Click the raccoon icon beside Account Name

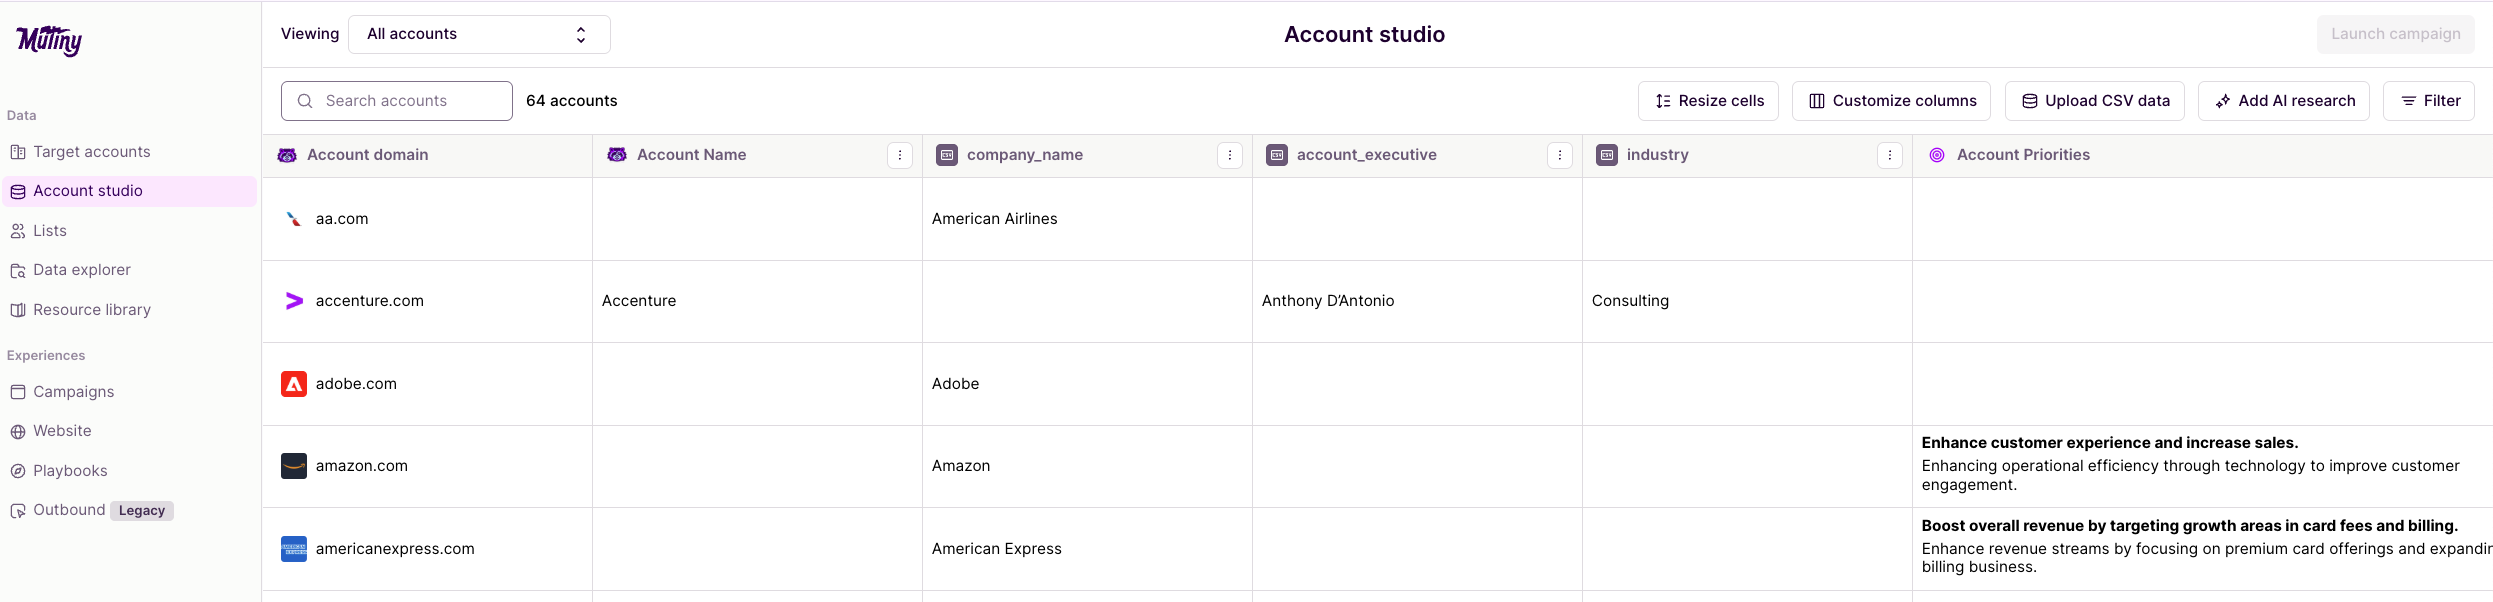[617, 155]
